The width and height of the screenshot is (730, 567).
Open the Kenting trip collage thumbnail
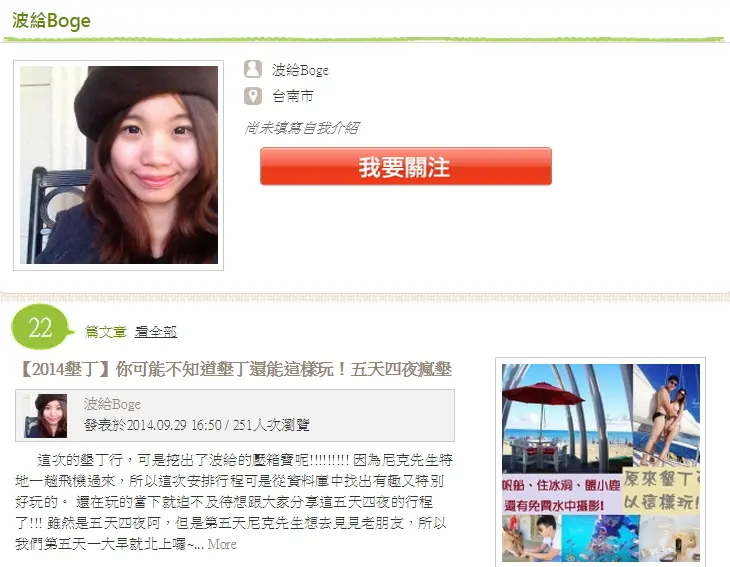(x=601, y=462)
